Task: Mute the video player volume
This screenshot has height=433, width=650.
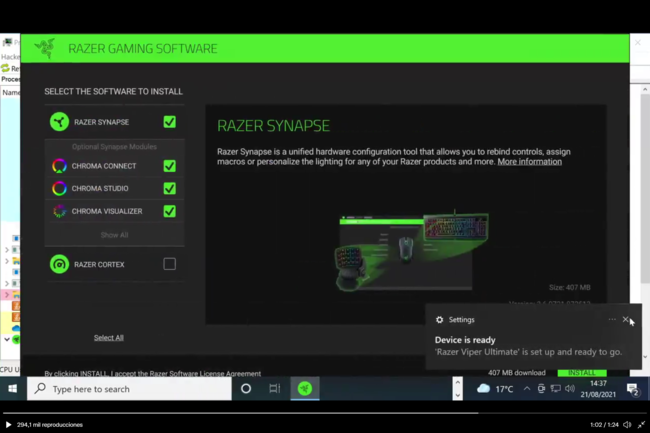Action: pos(627,425)
